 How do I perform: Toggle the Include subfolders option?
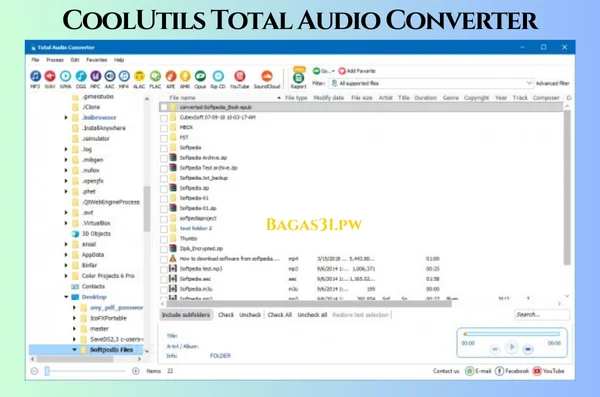coord(186,315)
